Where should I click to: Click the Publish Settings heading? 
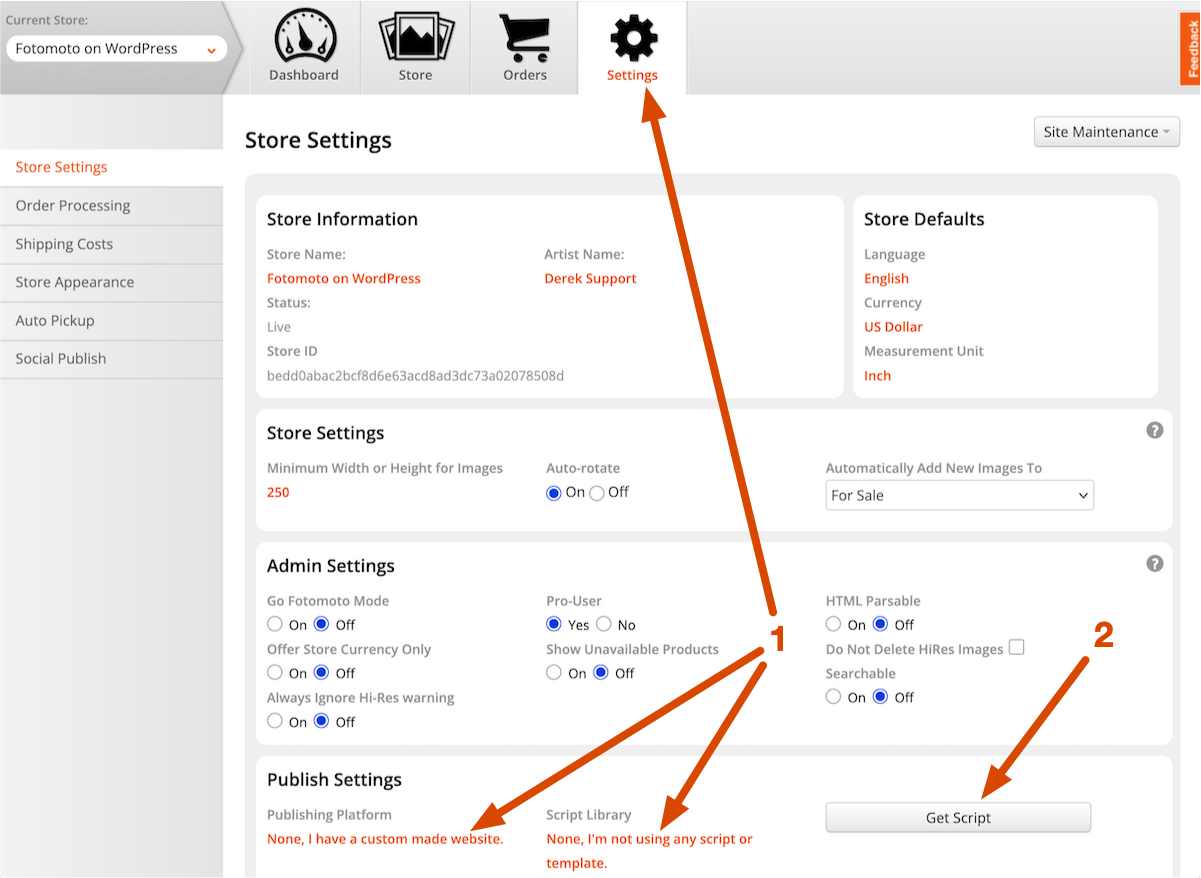pyautogui.click(x=334, y=780)
